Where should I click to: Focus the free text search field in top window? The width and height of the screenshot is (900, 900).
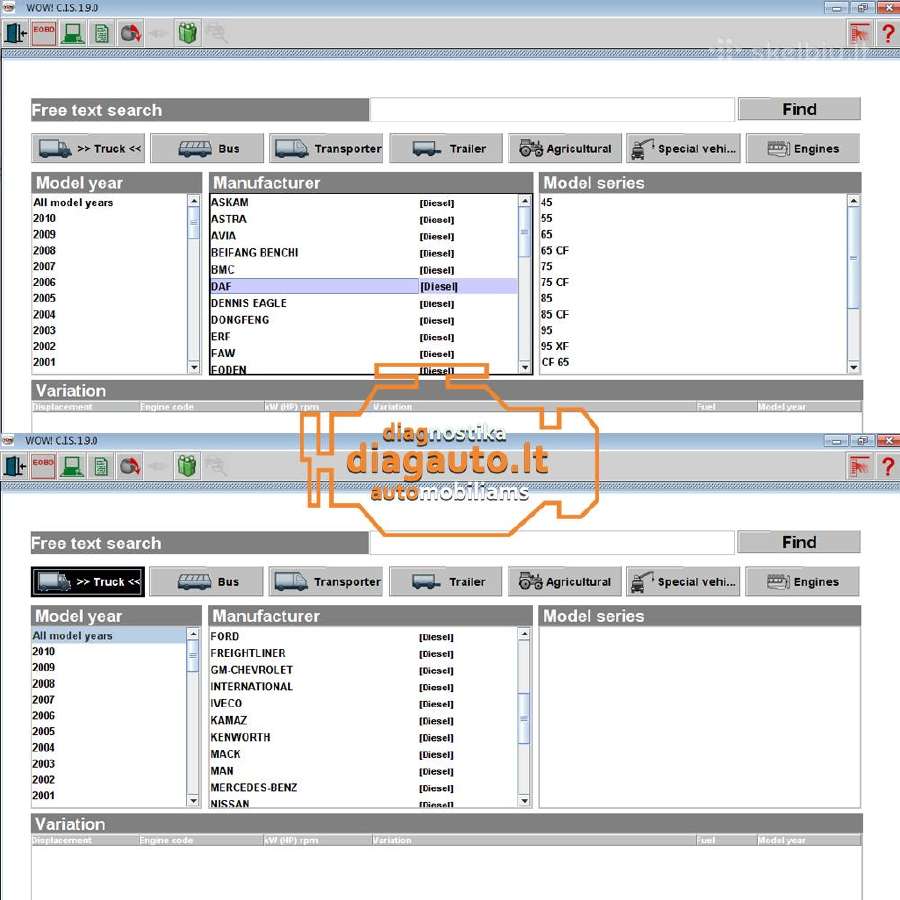pyautogui.click(x=552, y=110)
